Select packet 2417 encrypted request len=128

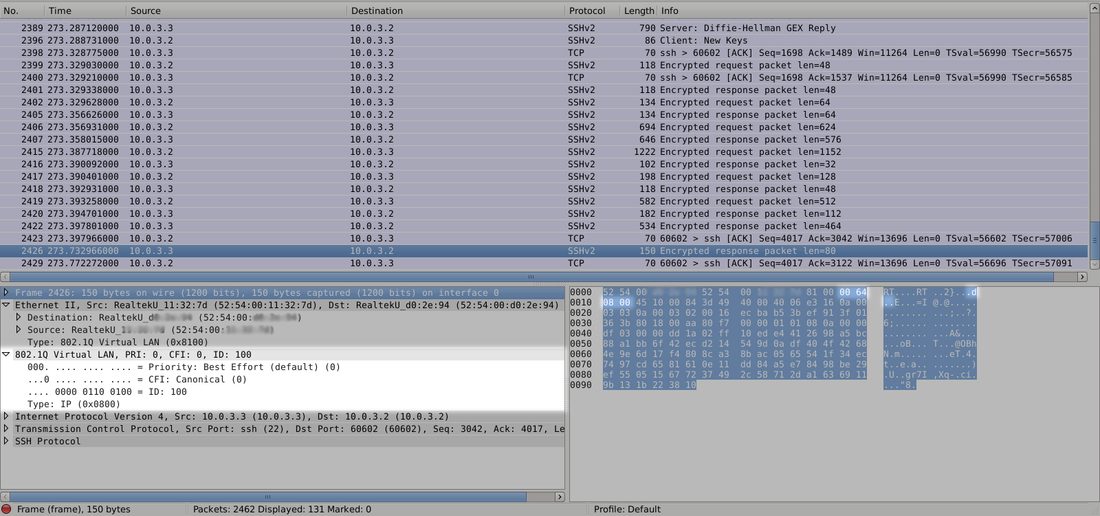(x=544, y=177)
